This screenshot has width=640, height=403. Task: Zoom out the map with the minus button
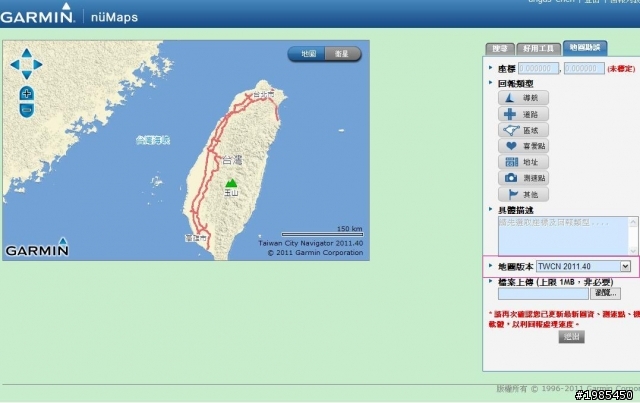point(27,110)
